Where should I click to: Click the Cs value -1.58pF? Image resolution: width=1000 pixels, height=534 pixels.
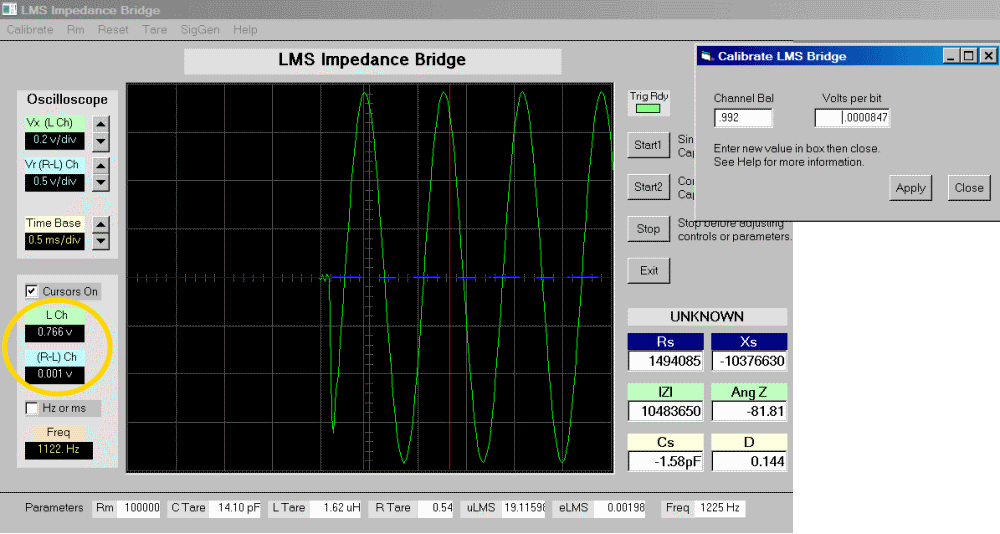666,461
